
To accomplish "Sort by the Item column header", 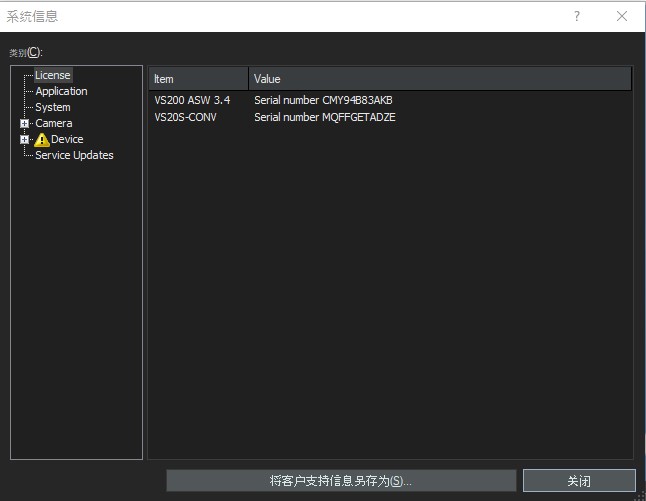I will [198, 79].
